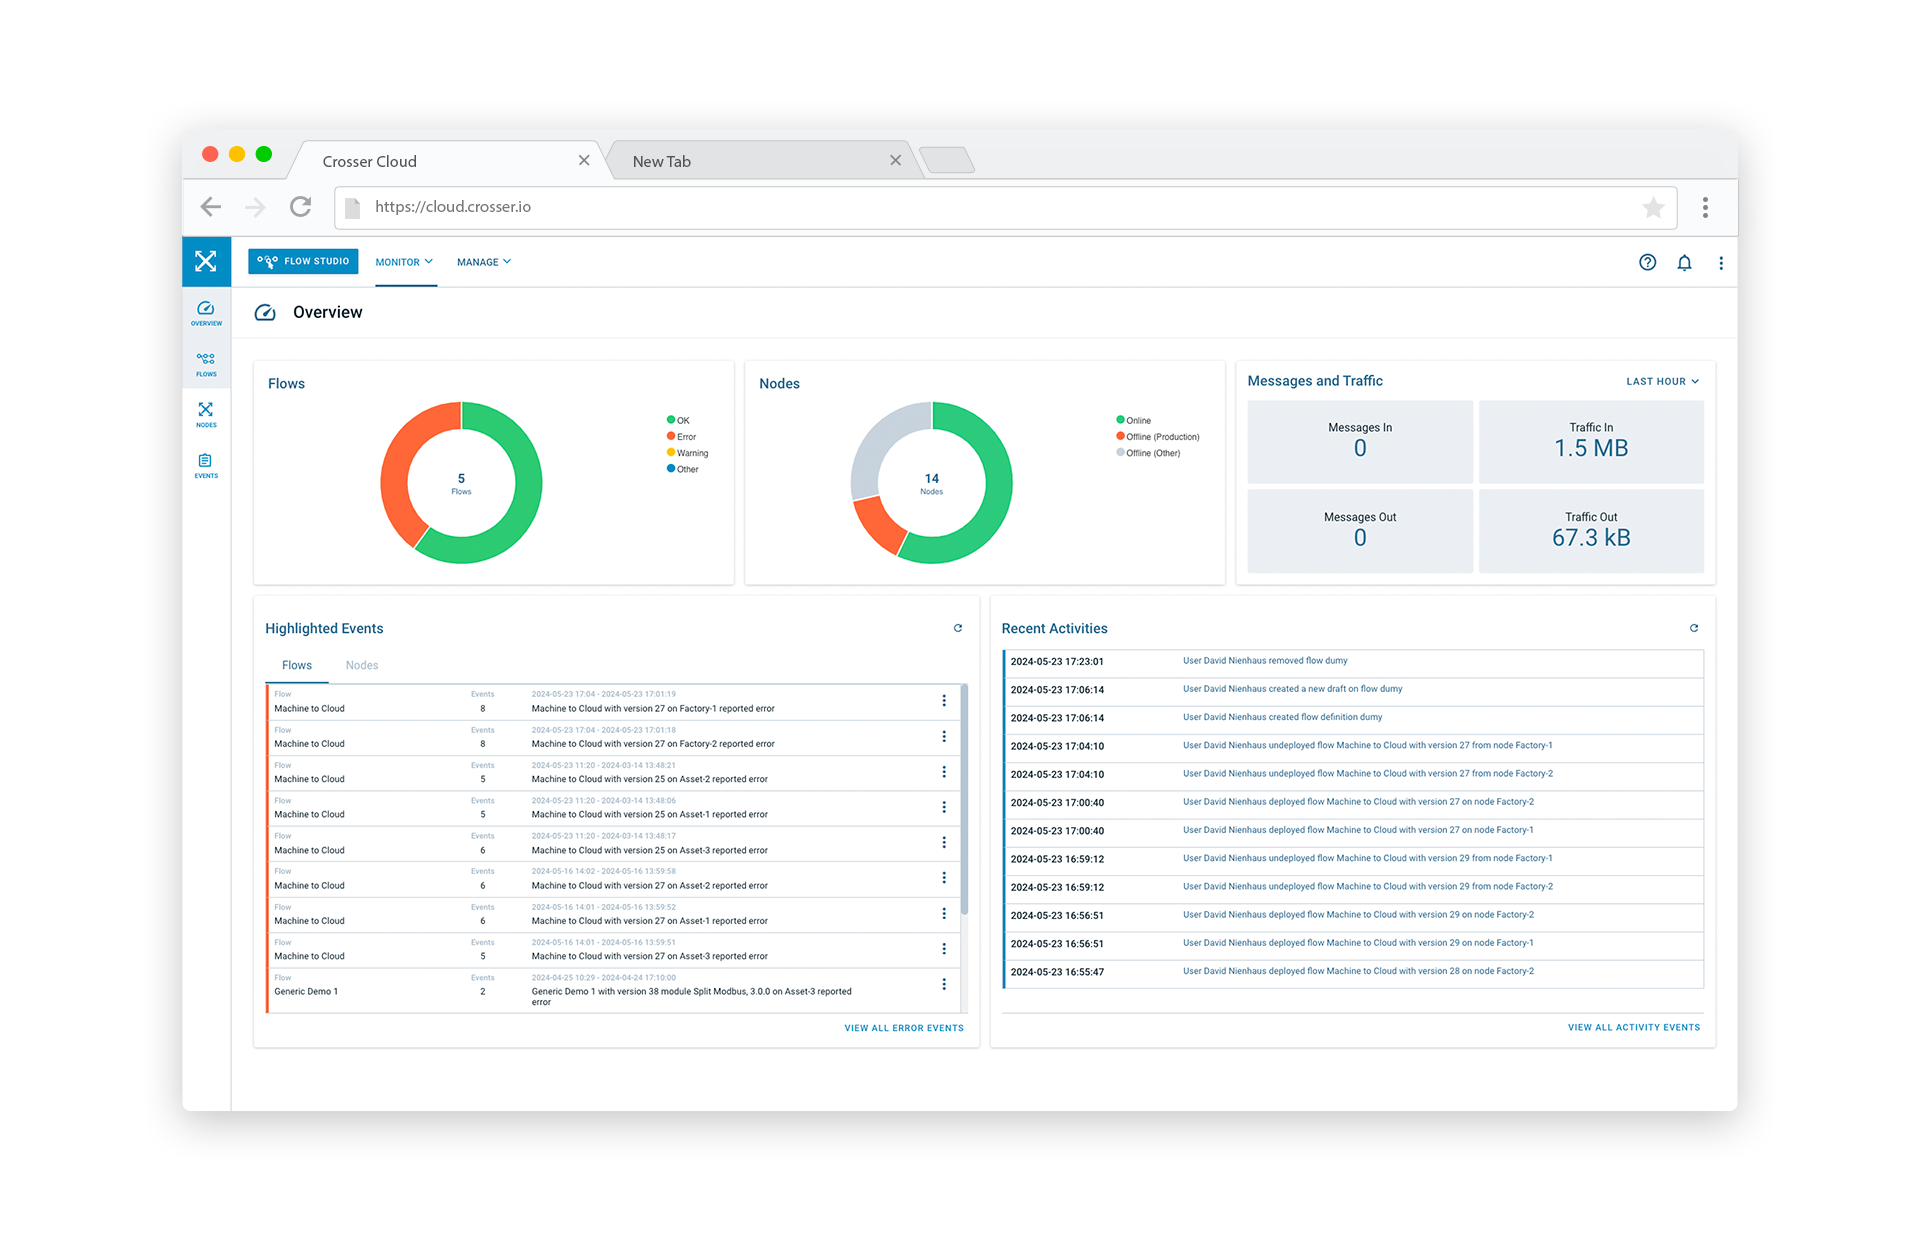Close the New Tab browser tab

(x=895, y=161)
